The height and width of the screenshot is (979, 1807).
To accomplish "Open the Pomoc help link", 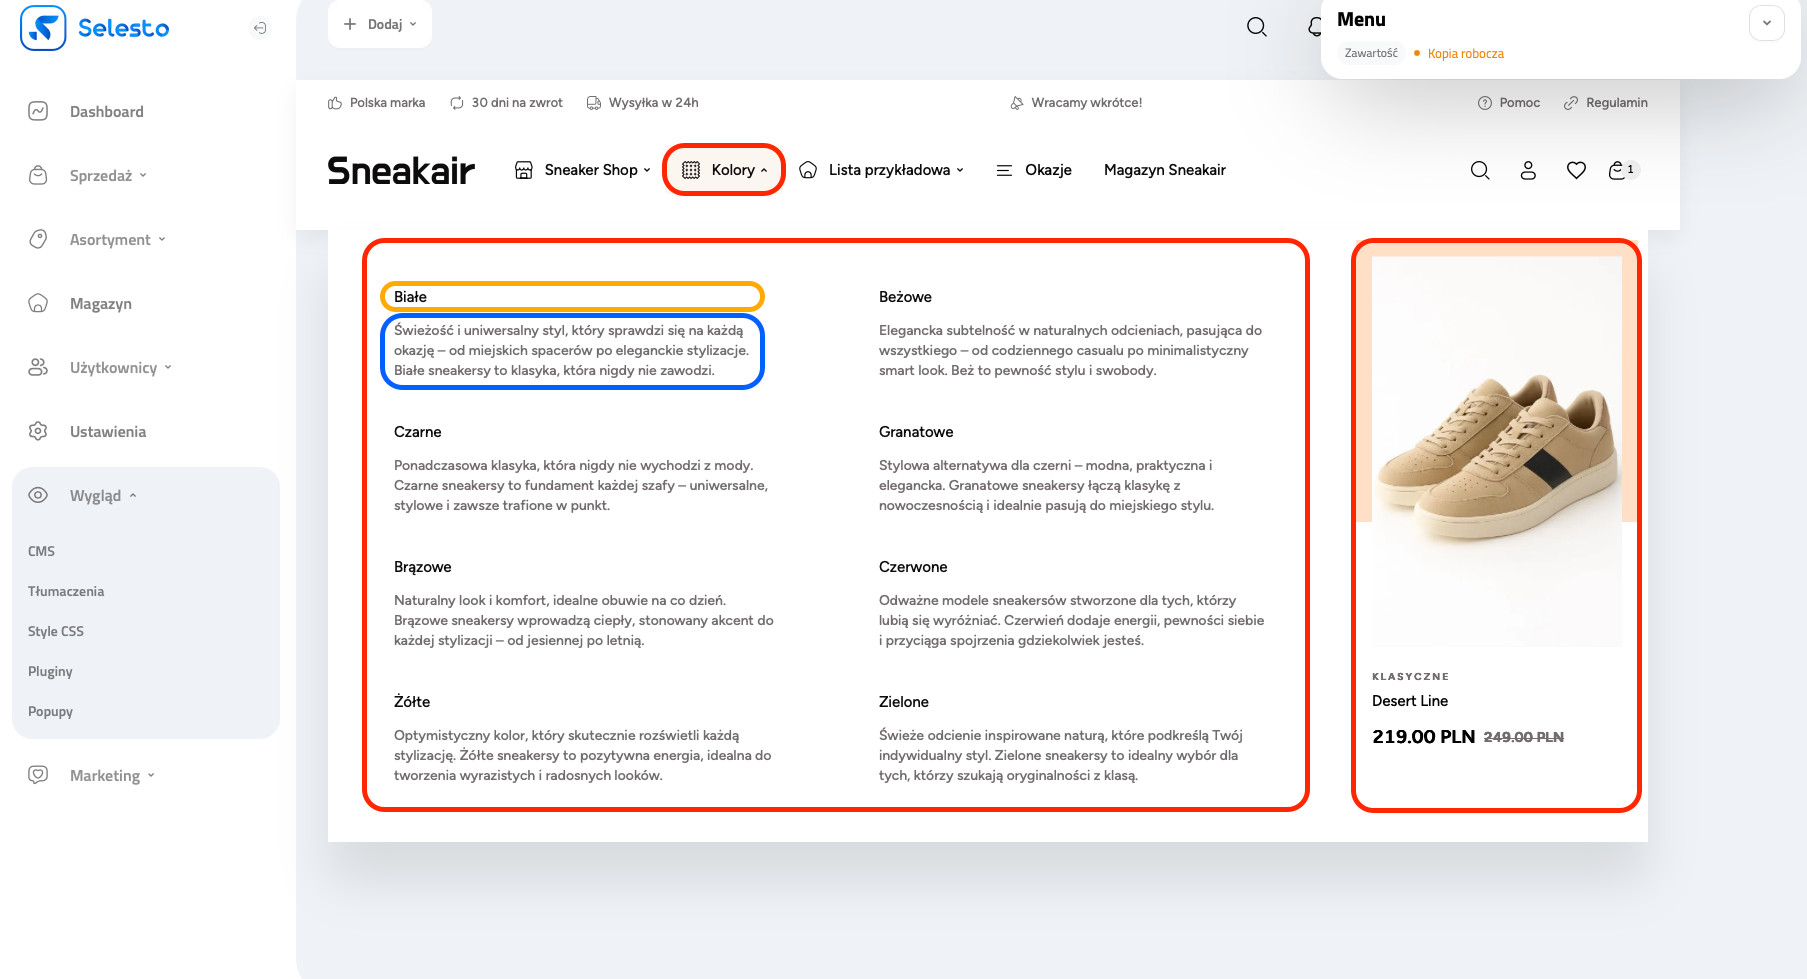I will point(1518,103).
